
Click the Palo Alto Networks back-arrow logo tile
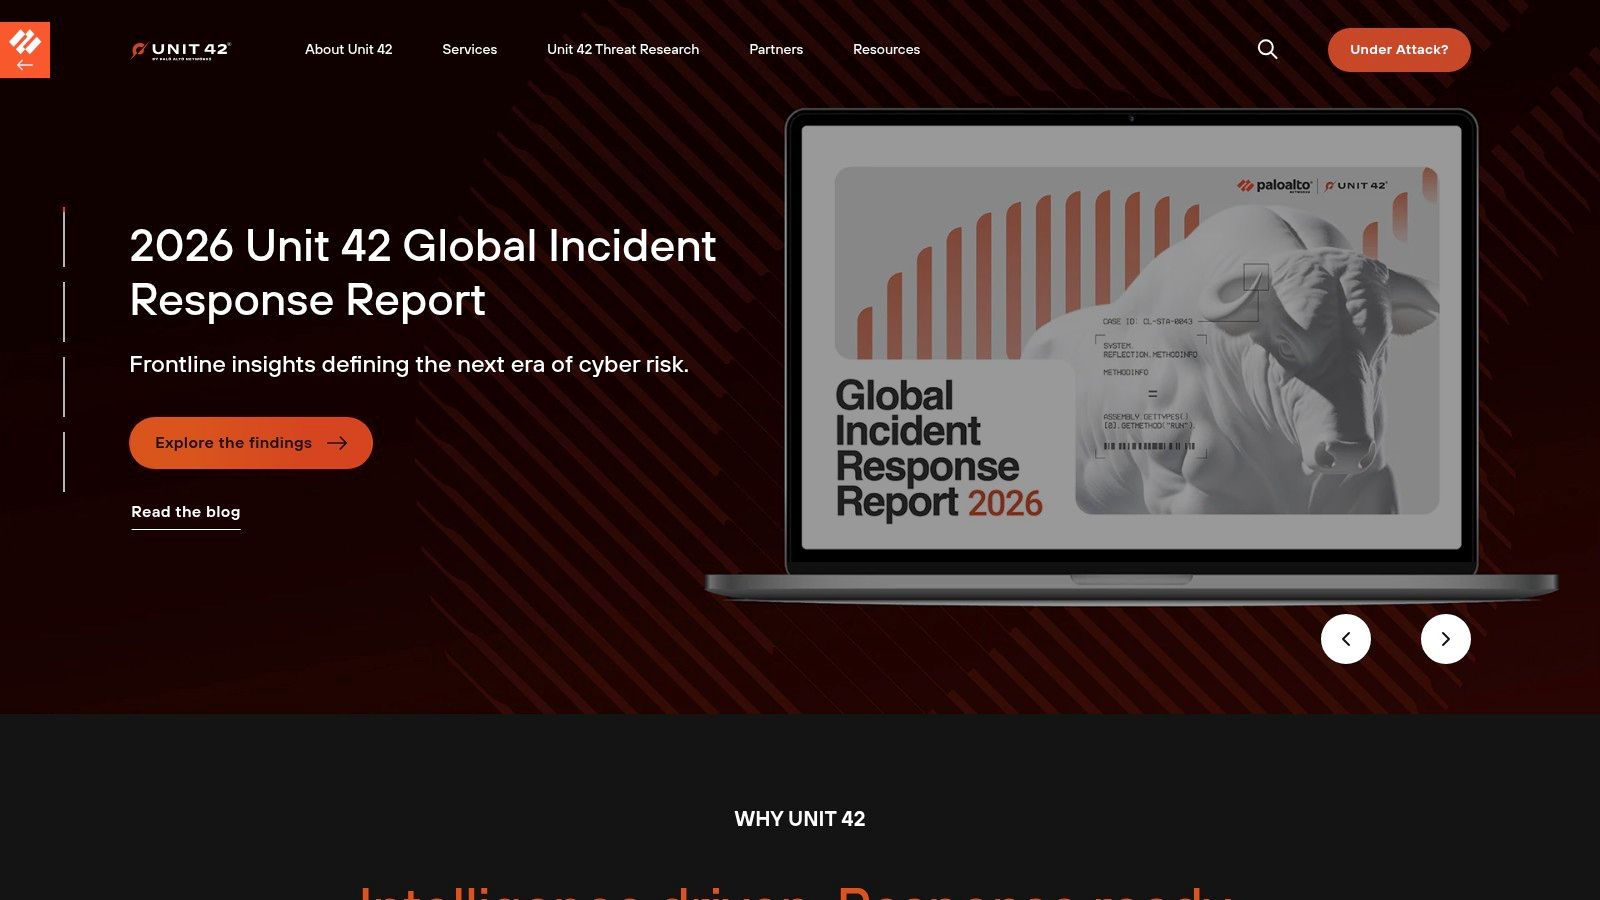[x=25, y=50]
